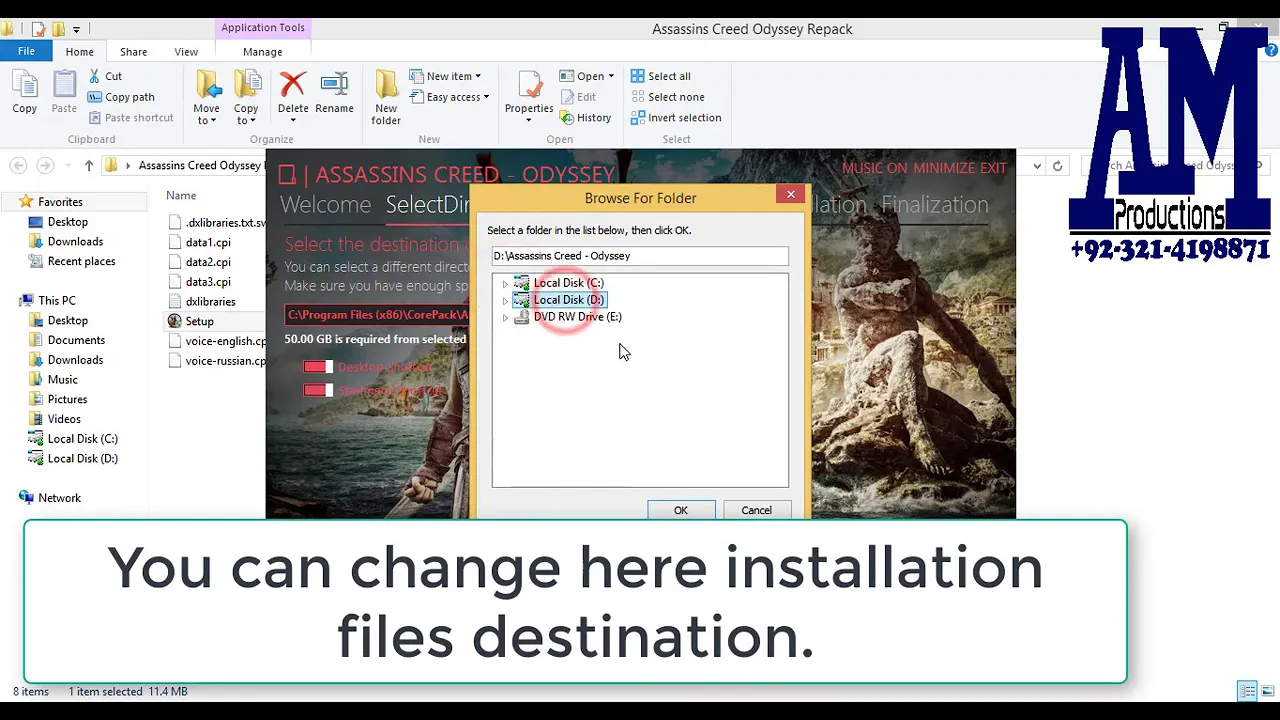Select Videos under This PC
The image size is (1280, 720).
[64, 419]
